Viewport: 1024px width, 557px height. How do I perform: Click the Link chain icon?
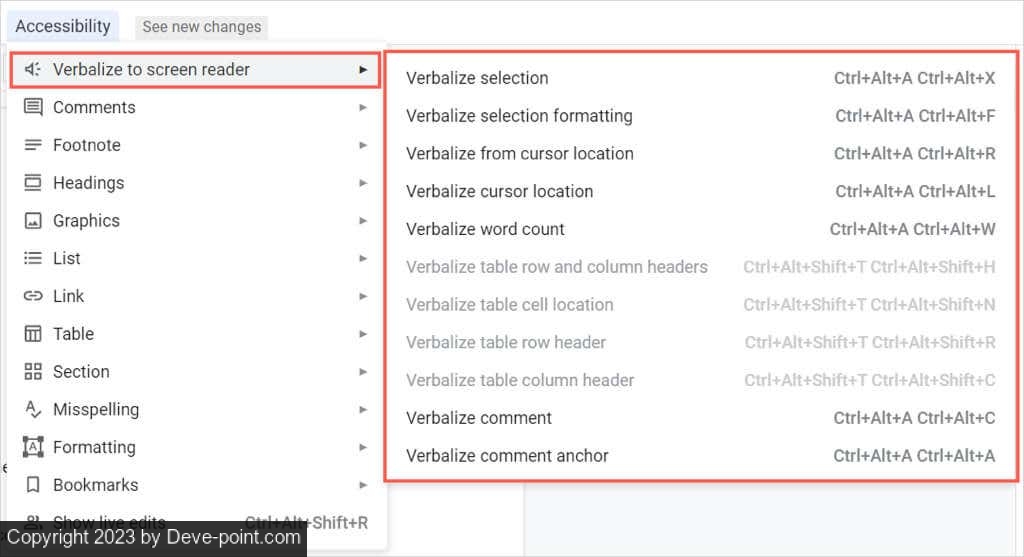(x=33, y=296)
